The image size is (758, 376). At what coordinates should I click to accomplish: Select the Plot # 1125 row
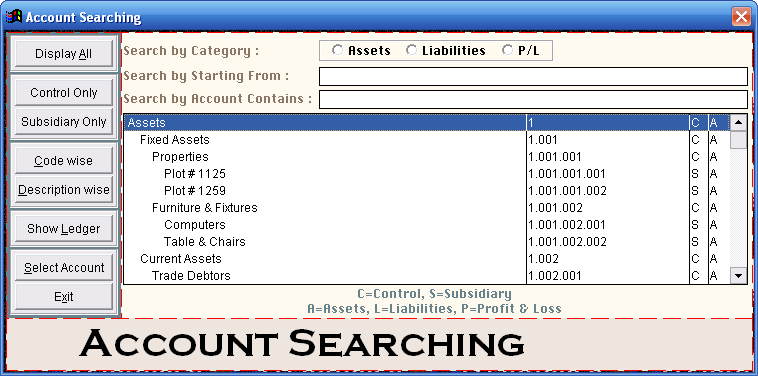click(x=426, y=174)
